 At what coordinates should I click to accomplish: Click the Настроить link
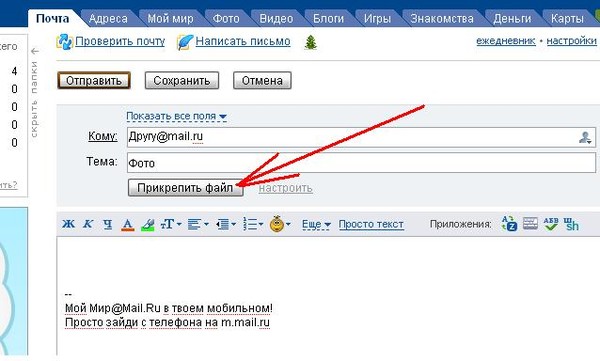click(x=285, y=188)
